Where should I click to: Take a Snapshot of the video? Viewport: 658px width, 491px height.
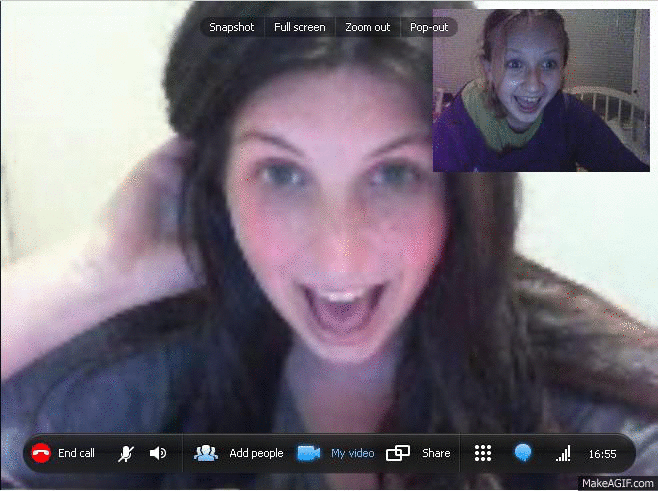tap(231, 27)
